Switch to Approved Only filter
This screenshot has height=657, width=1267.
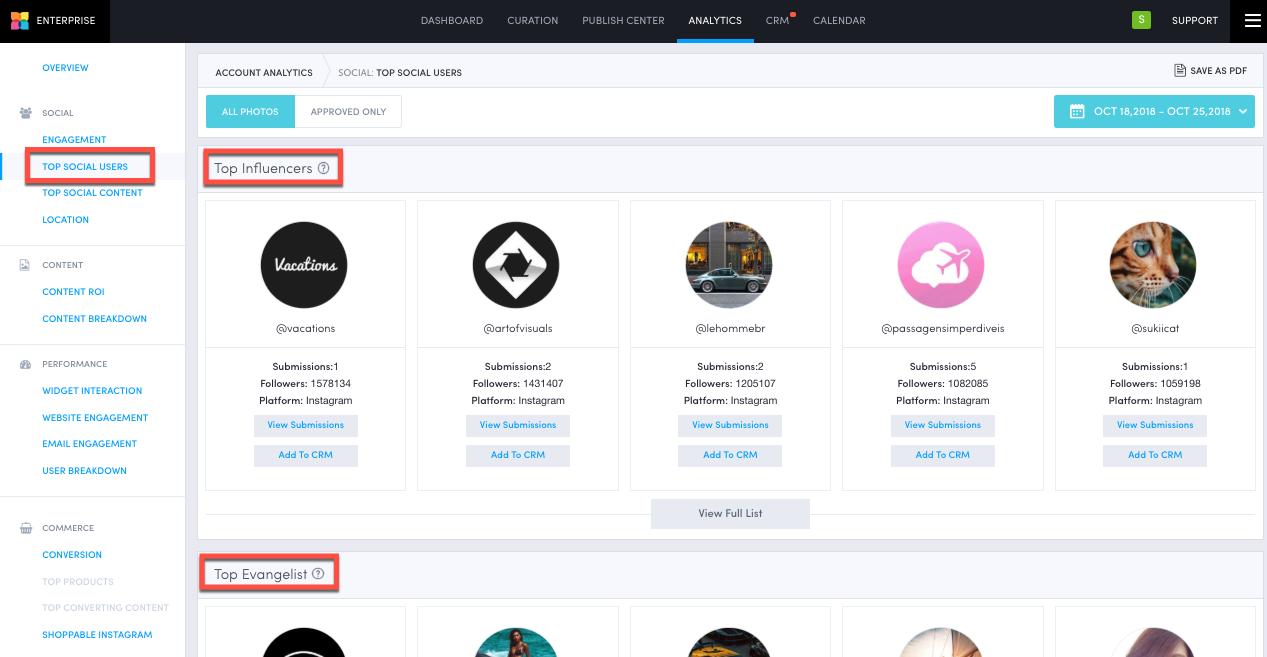[x=348, y=112]
